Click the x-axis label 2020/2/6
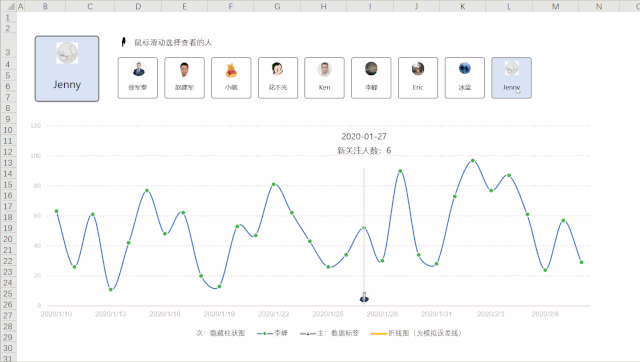The height and width of the screenshot is (362, 640). (x=545, y=314)
